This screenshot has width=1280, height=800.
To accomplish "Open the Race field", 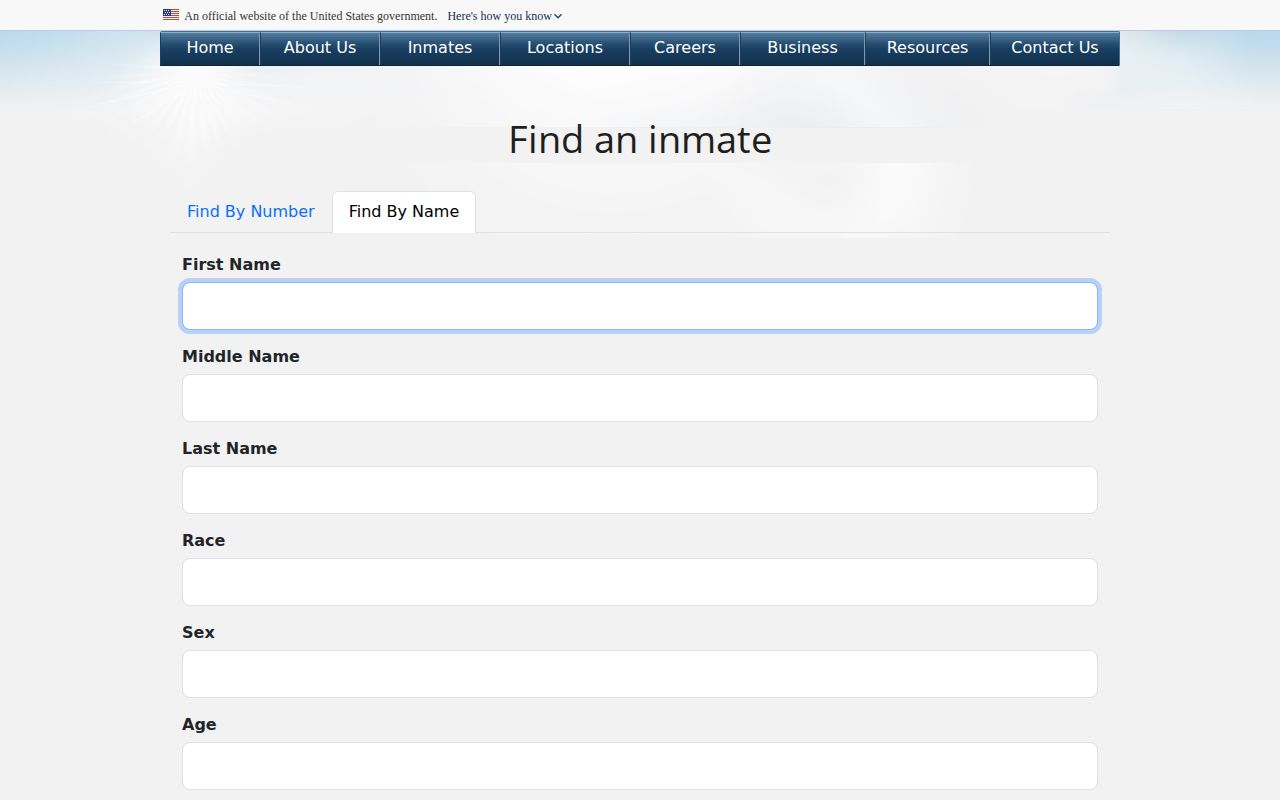I will coord(640,582).
